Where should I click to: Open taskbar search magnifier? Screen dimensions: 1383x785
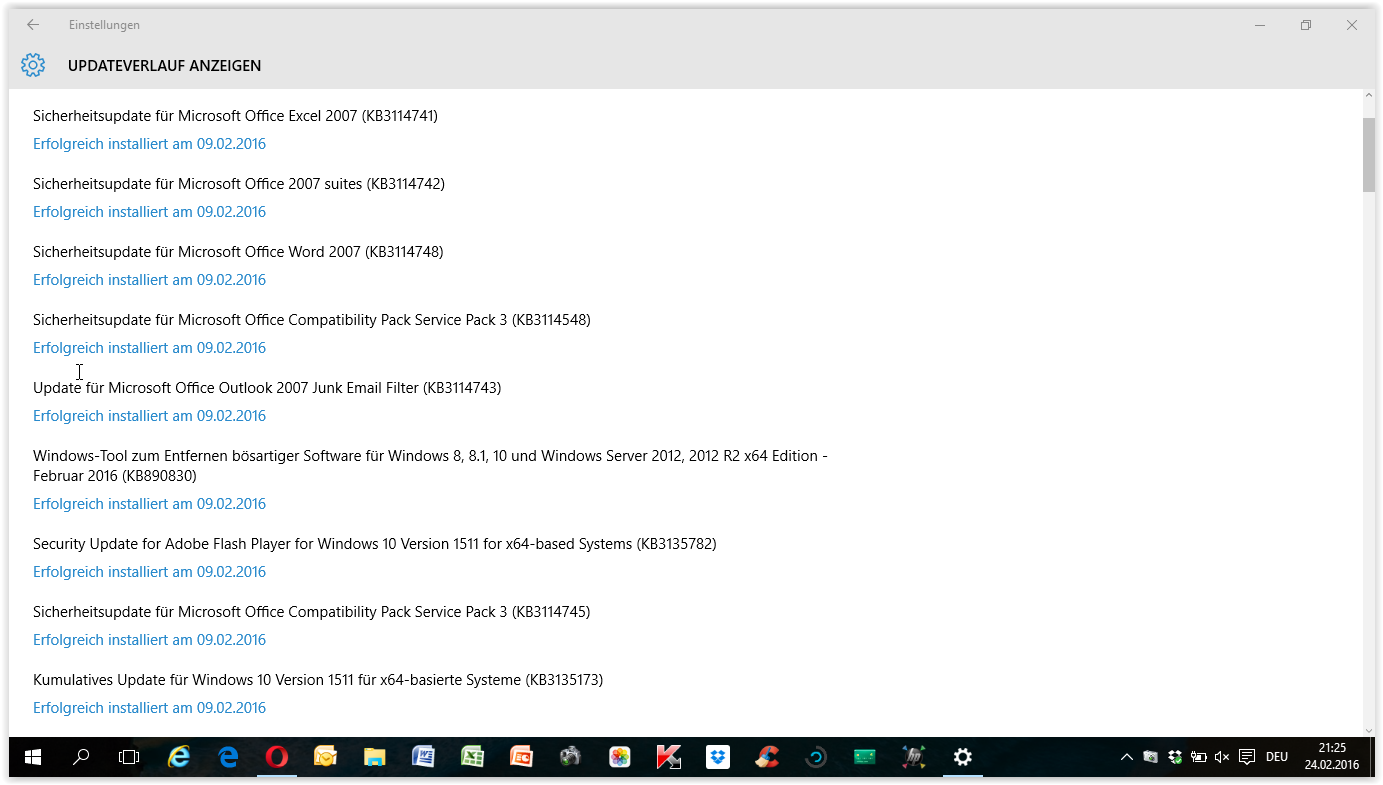pos(81,757)
